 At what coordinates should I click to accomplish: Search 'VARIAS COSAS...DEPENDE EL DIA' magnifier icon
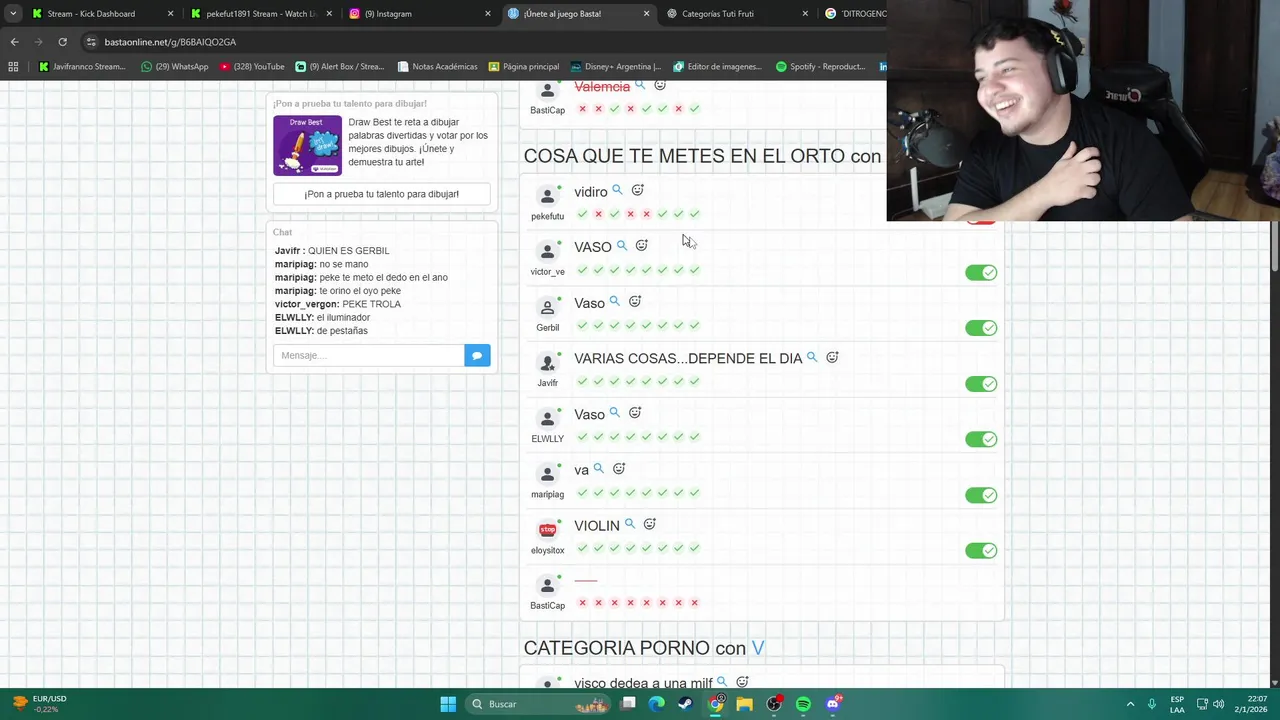click(x=811, y=357)
